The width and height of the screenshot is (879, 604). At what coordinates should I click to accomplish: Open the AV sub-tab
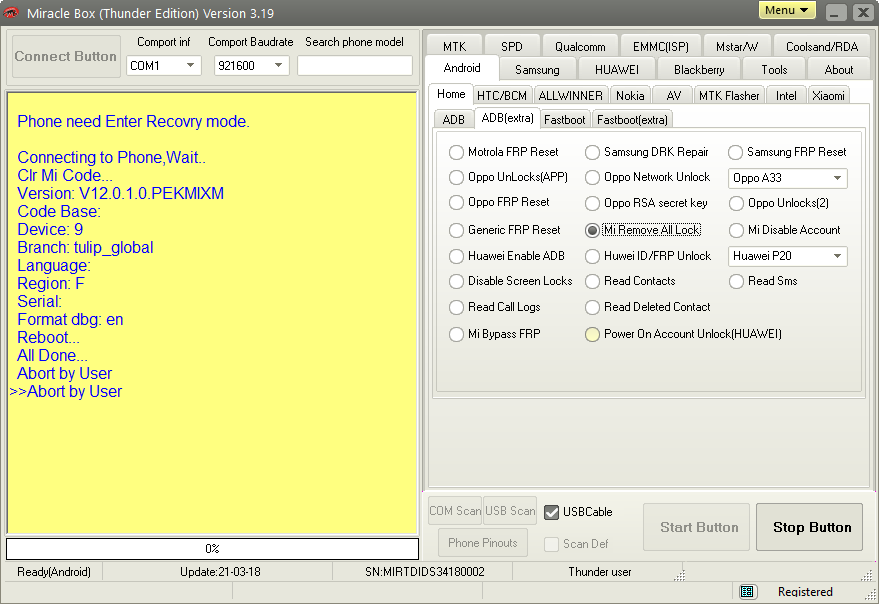click(673, 95)
